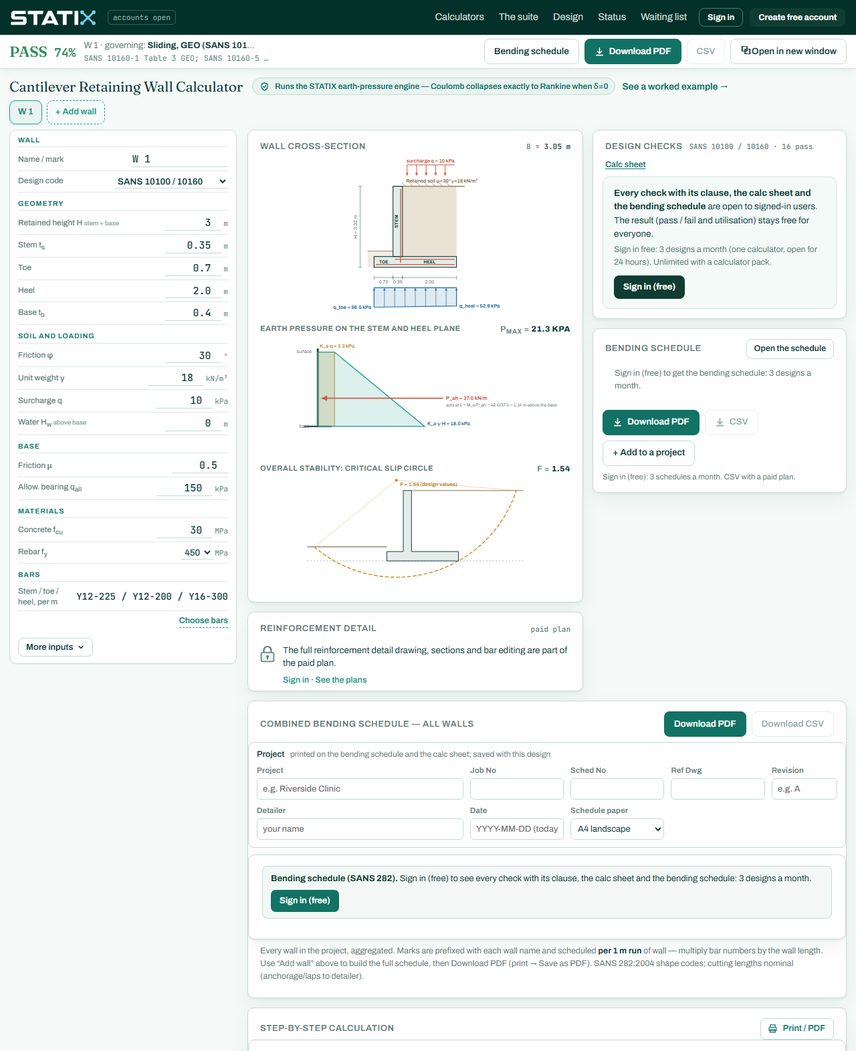Focus the Heel value field
Viewport: 856px width, 1051px height.
pos(193,291)
